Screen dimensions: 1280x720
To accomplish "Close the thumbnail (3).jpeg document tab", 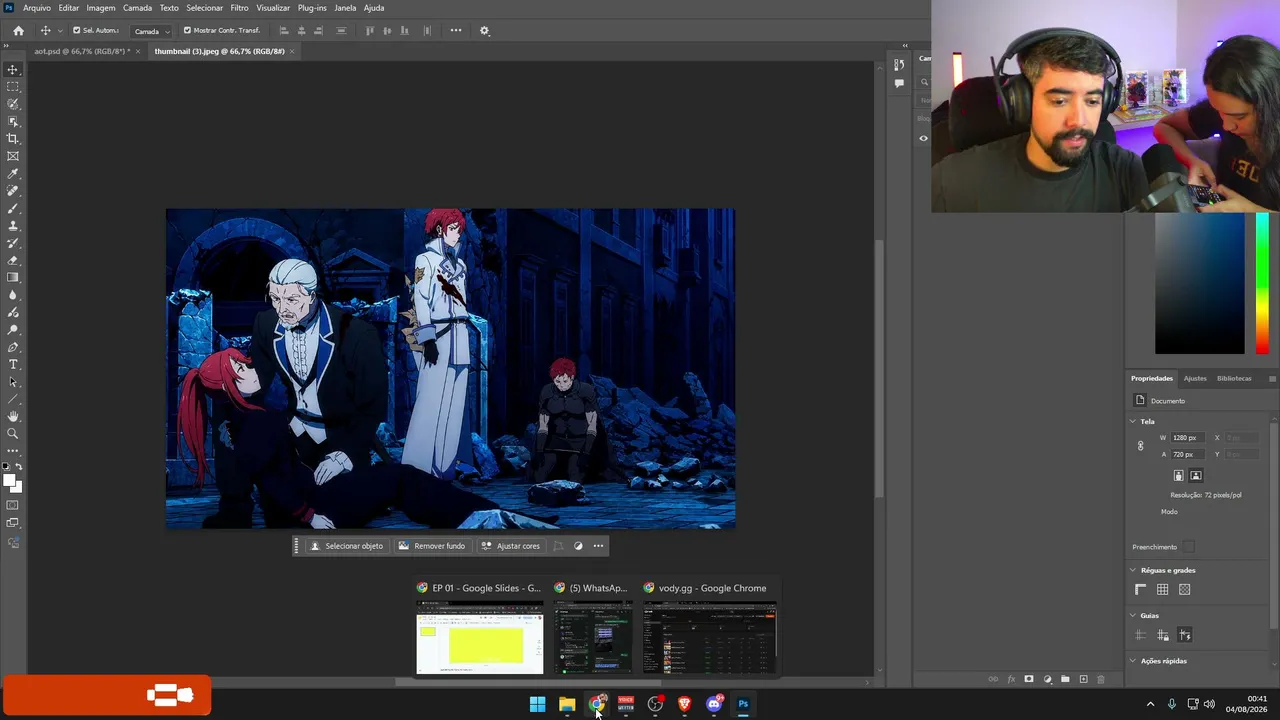I will [292, 51].
